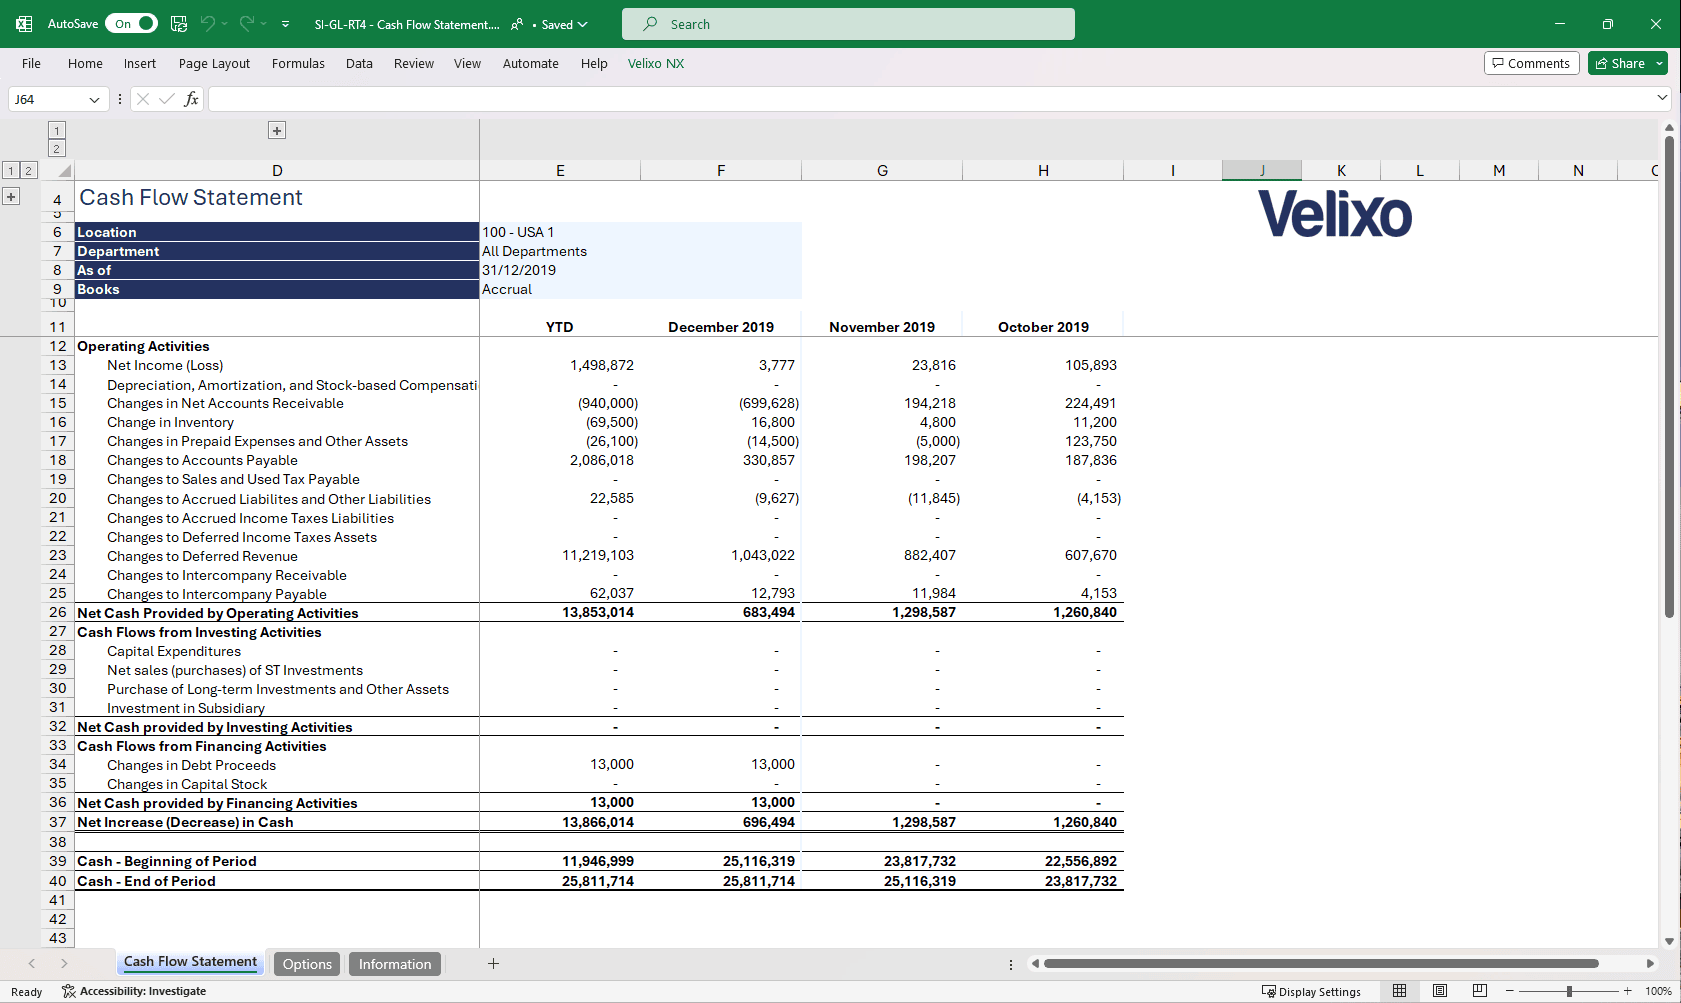
Task: Click the sharing status icon beside filename
Action: click(x=517, y=24)
